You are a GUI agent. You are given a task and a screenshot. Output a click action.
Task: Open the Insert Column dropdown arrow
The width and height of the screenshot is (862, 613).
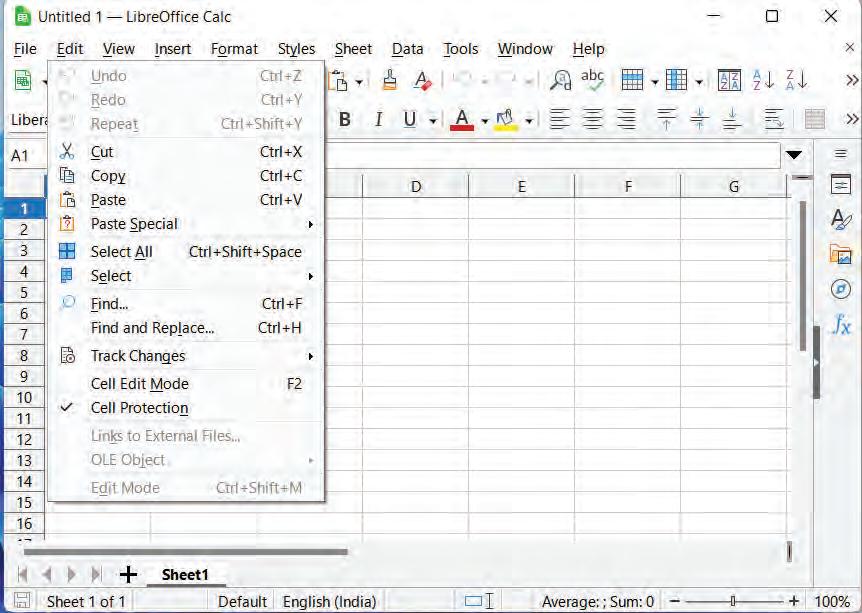click(x=699, y=82)
